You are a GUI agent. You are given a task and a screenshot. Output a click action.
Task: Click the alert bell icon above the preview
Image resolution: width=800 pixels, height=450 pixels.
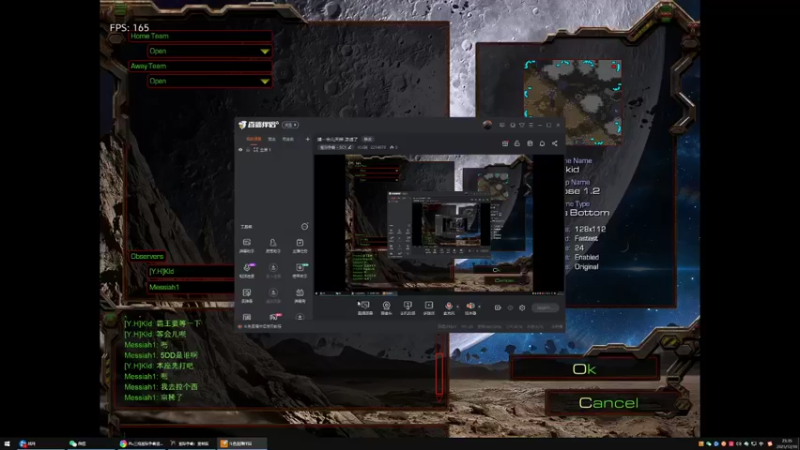tap(517, 143)
